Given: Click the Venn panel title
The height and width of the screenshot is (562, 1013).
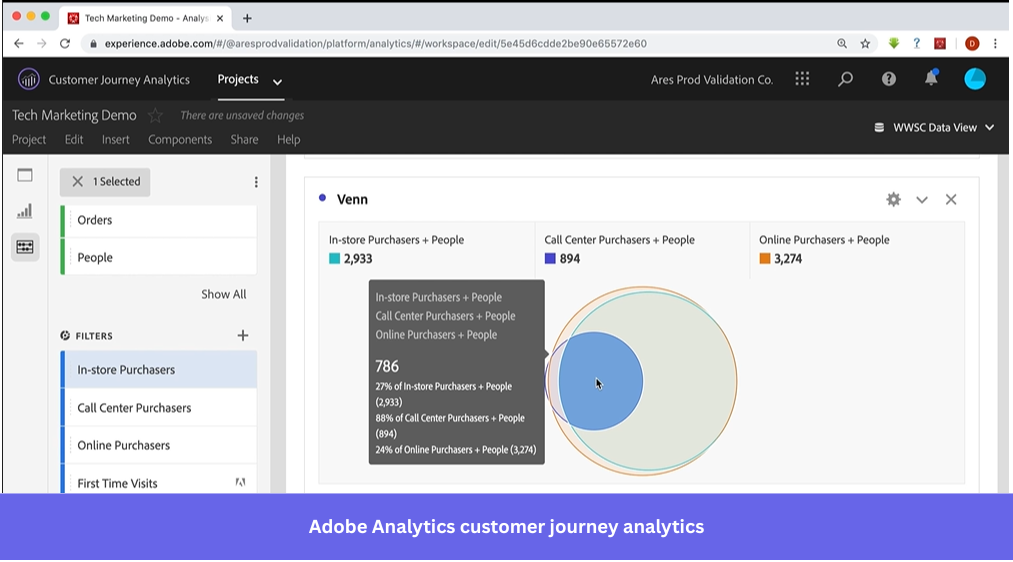Looking at the screenshot, I should [x=352, y=200].
